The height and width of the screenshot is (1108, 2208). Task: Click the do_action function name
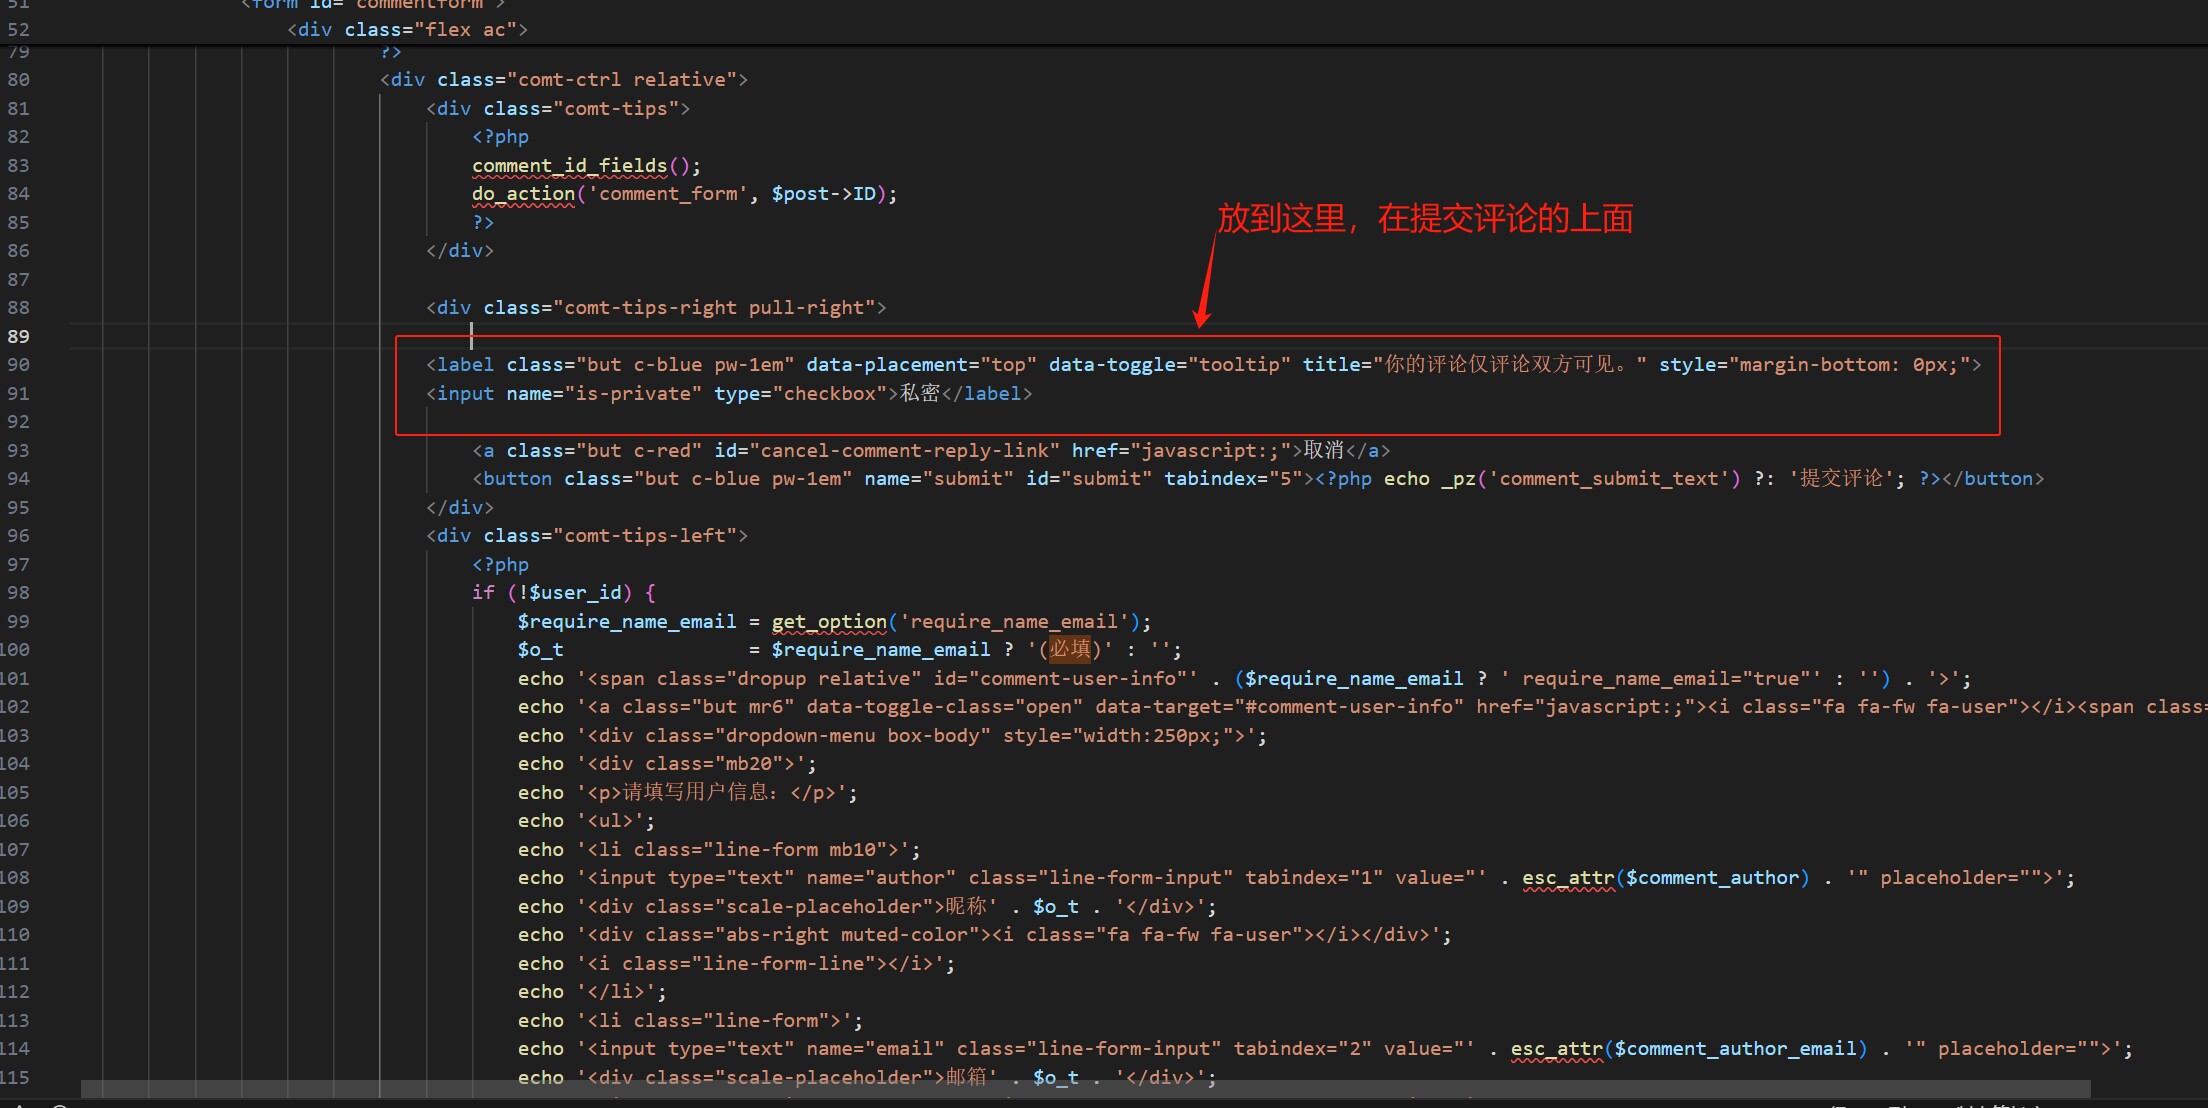(x=523, y=193)
